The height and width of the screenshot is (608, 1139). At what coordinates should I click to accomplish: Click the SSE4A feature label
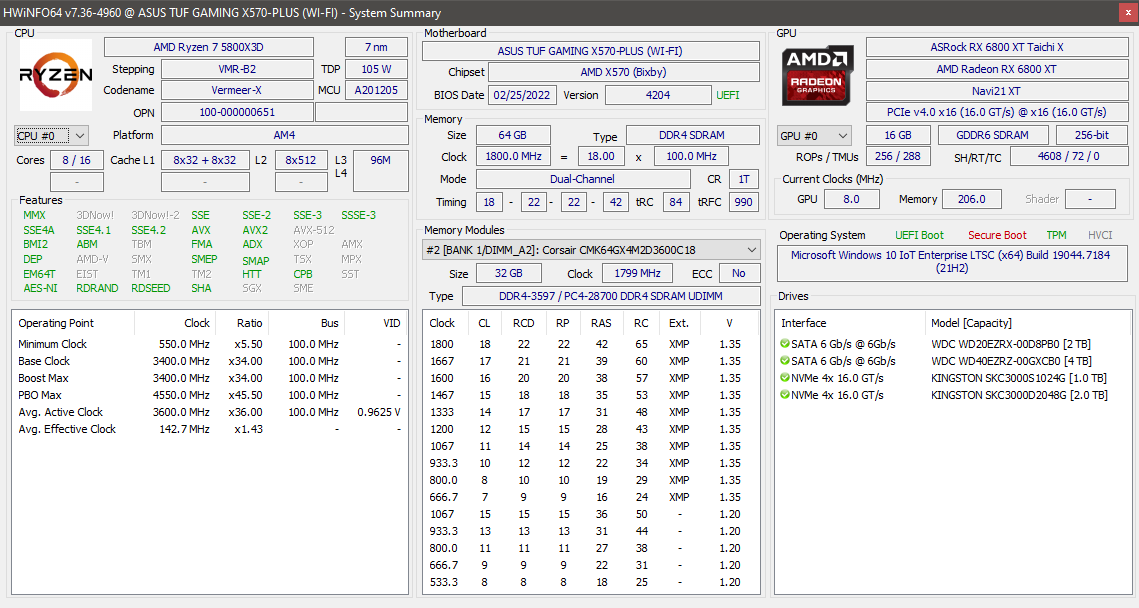click(x=38, y=230)
